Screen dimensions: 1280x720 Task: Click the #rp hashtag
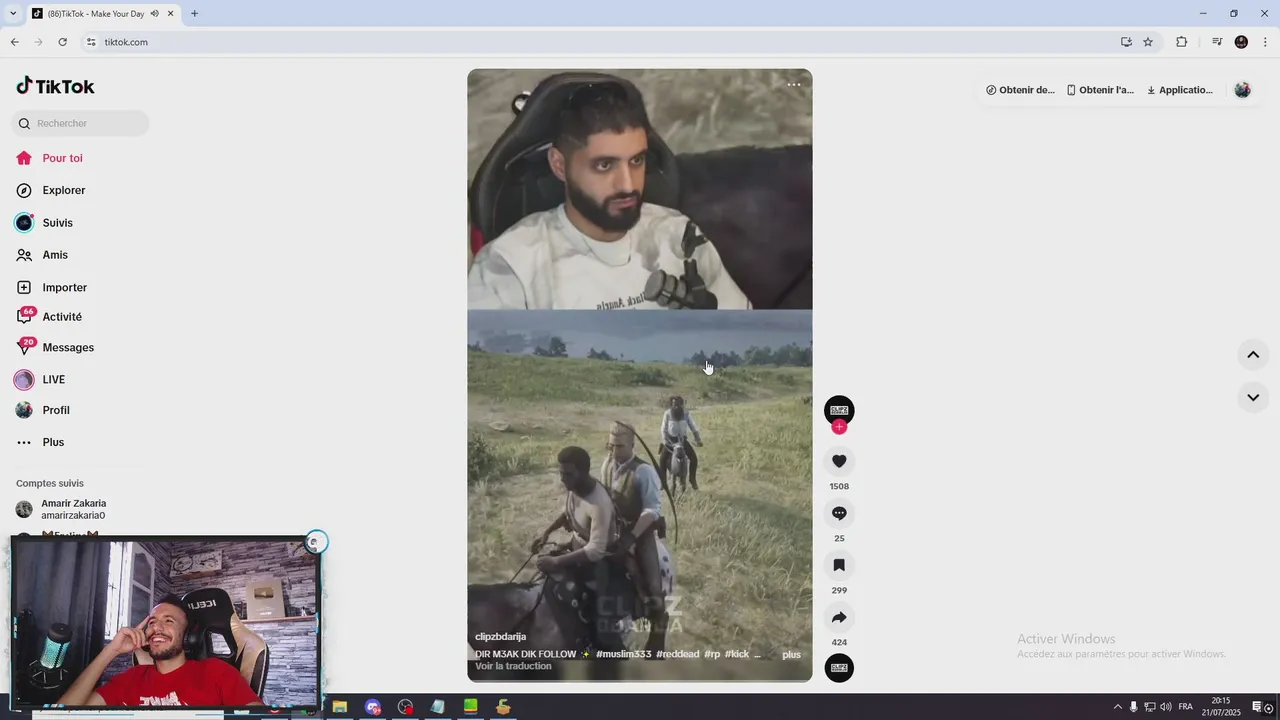tap(712, 654)
